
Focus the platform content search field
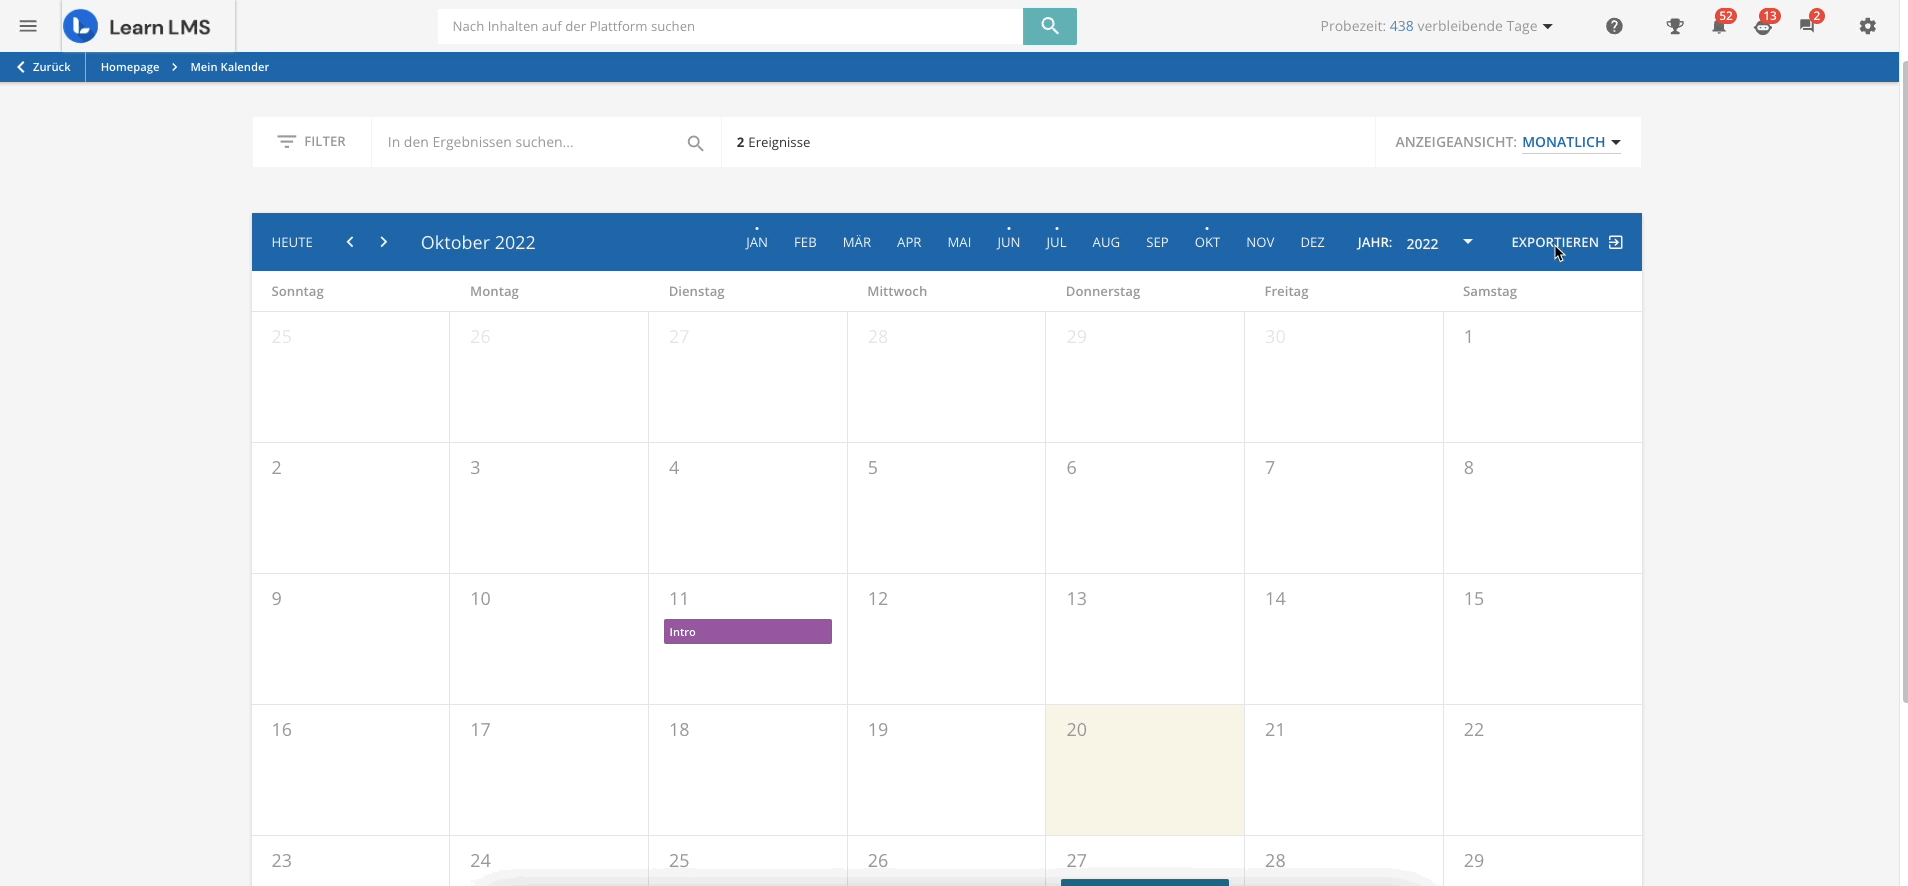coord(730,26)
